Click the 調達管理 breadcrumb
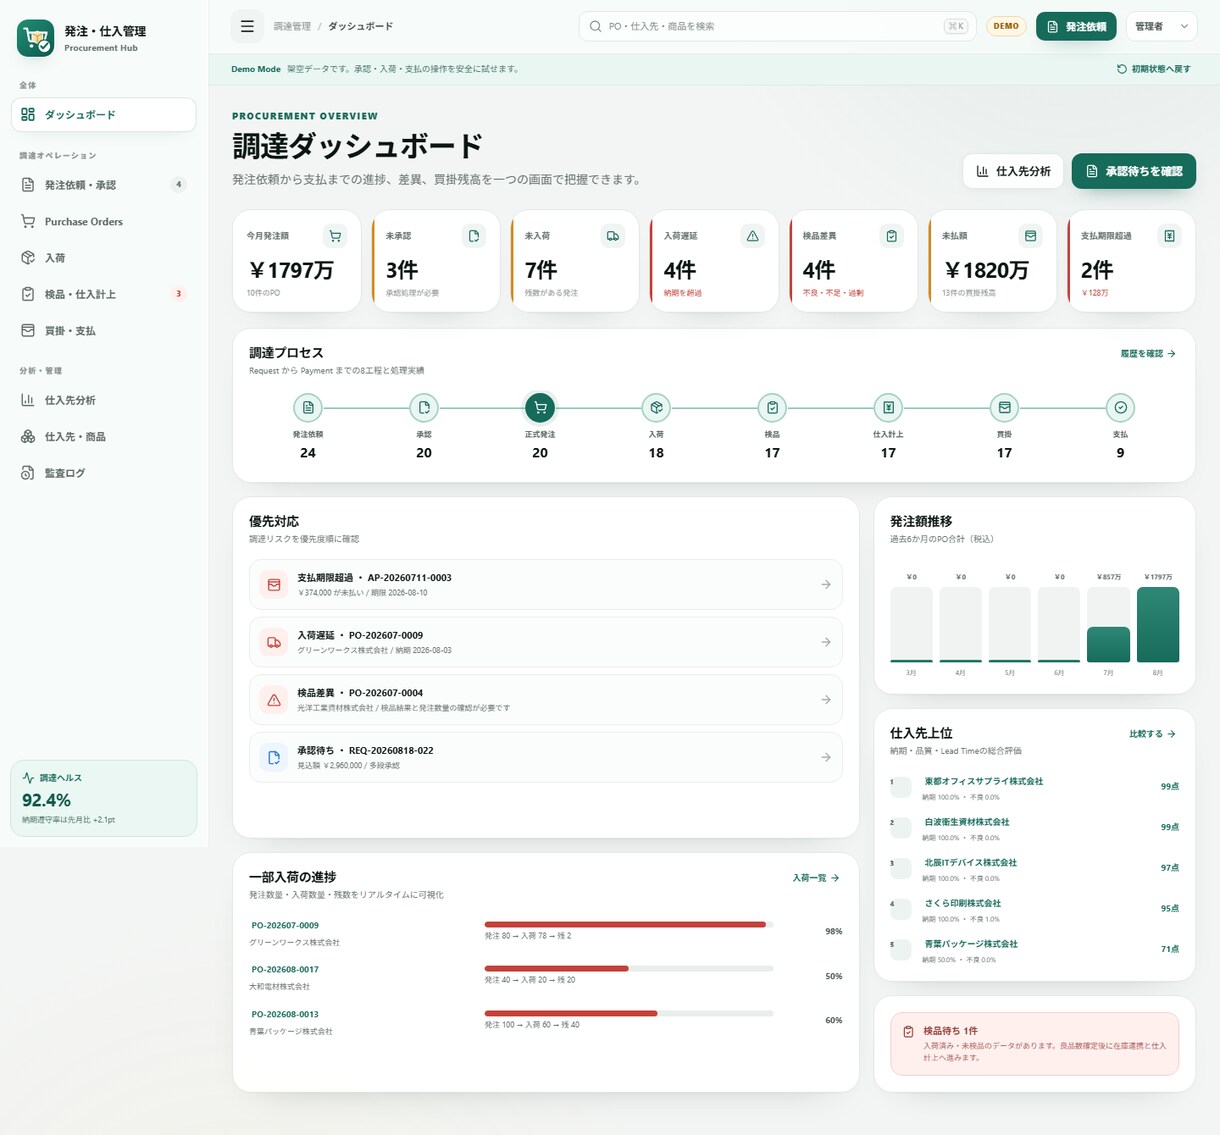The image size is (1220, 1135). [x=292, y=26]
